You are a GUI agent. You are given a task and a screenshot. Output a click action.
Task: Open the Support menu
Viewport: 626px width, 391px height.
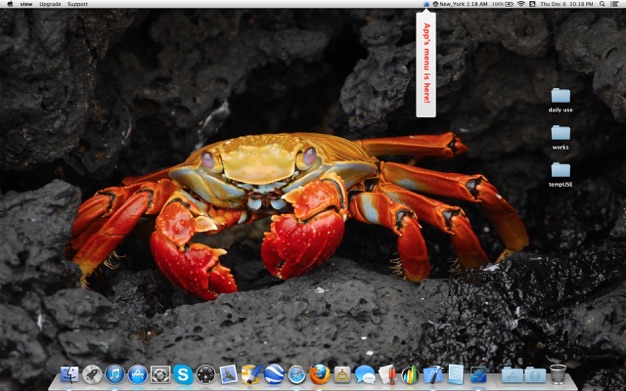(x=77, y=4)
